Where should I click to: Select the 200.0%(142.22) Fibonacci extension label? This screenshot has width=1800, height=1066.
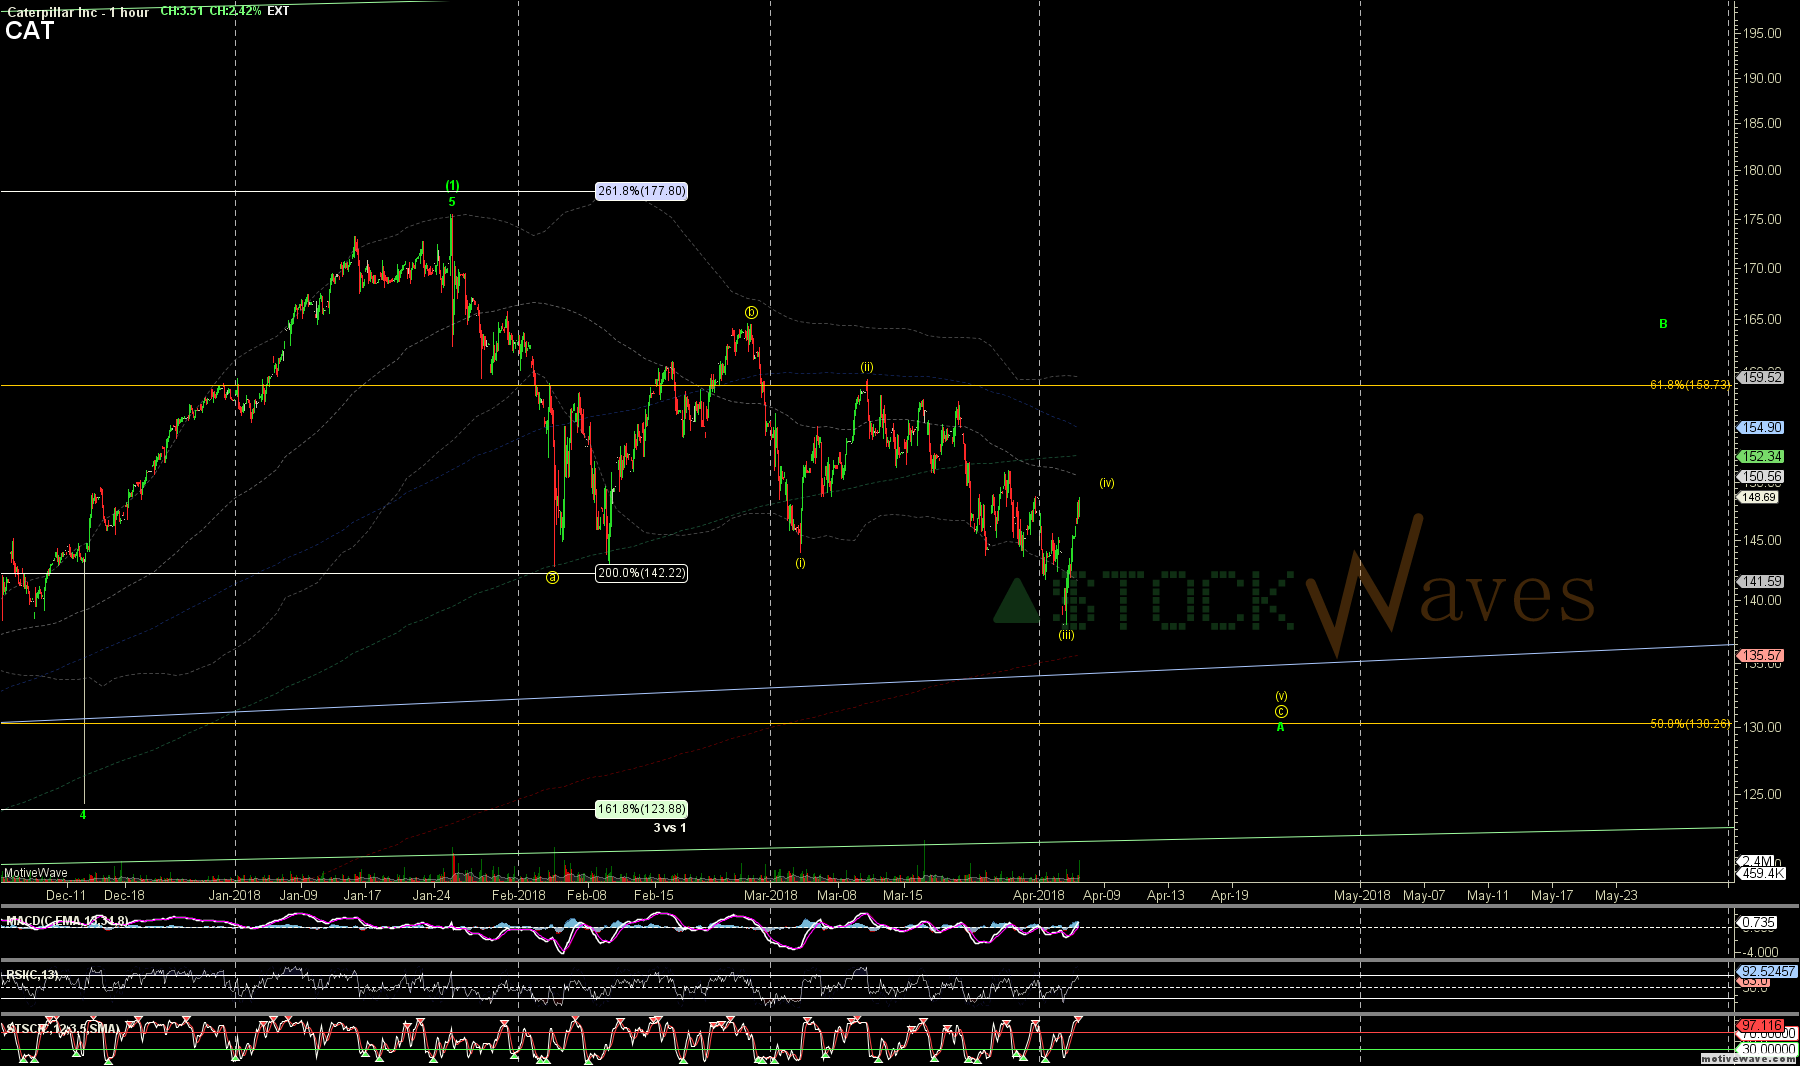[641, 573]
